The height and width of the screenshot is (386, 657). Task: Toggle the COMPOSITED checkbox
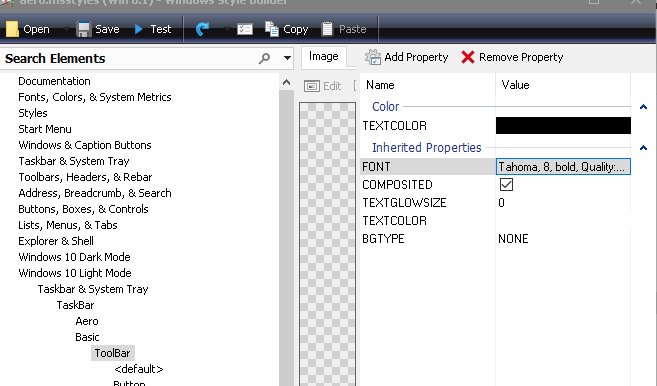coord(506,184)
